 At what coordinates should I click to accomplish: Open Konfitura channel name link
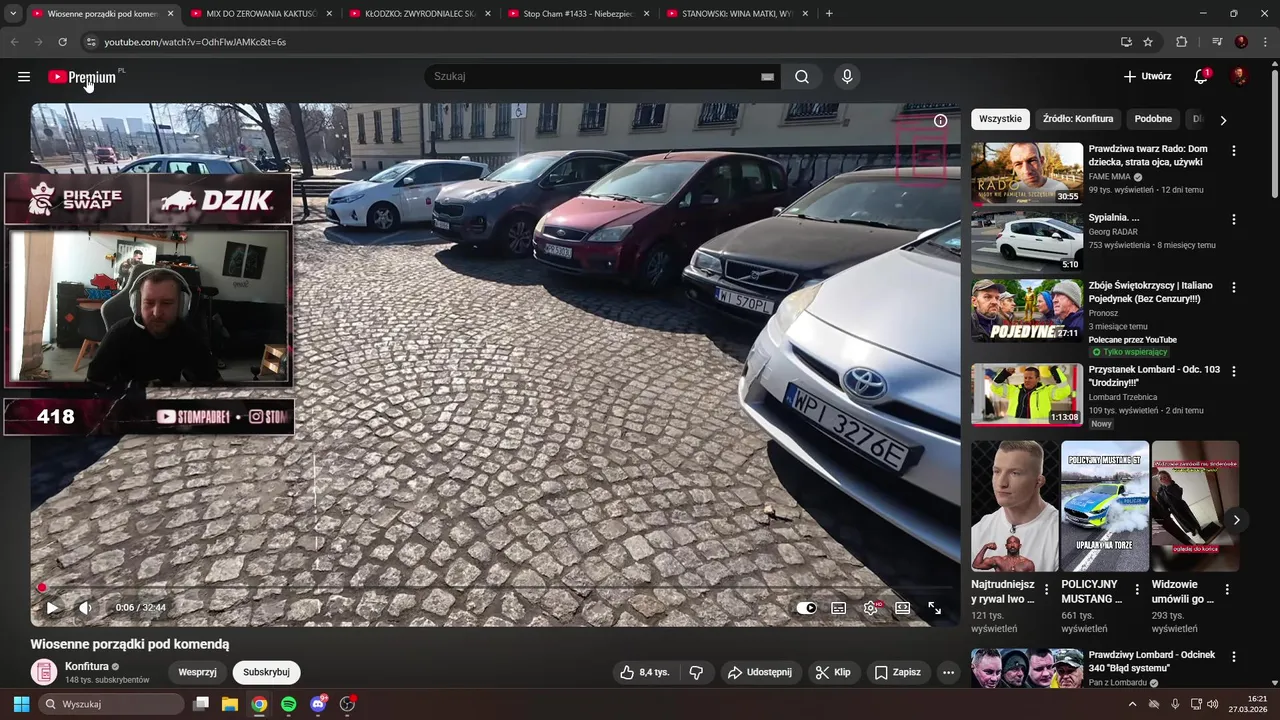click(87, 667)
